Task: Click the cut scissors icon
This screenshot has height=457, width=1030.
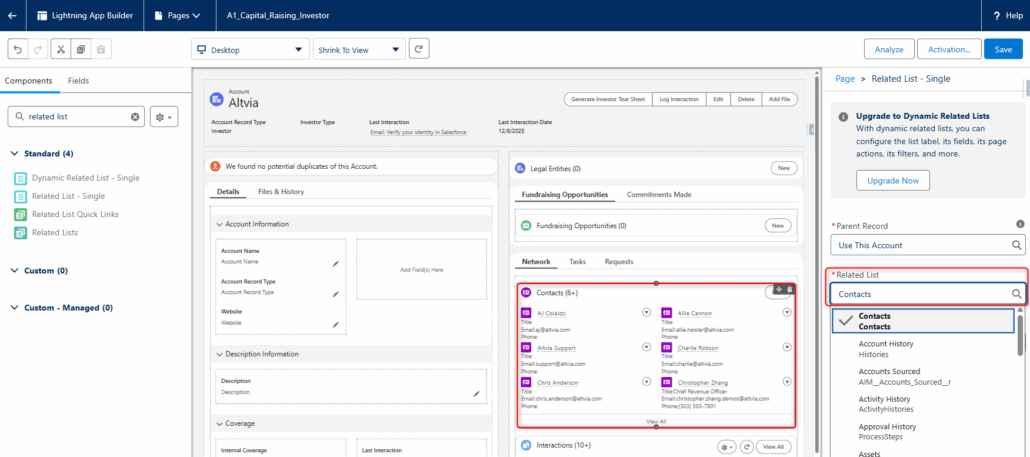Action: [60, 49]
